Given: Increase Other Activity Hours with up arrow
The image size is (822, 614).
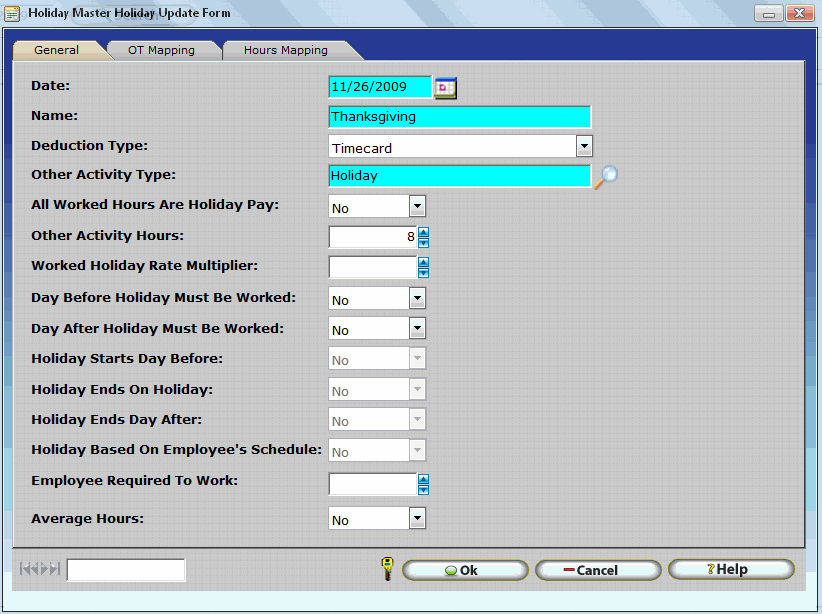Looking at the screenshot, I should [x=424, y=232].
